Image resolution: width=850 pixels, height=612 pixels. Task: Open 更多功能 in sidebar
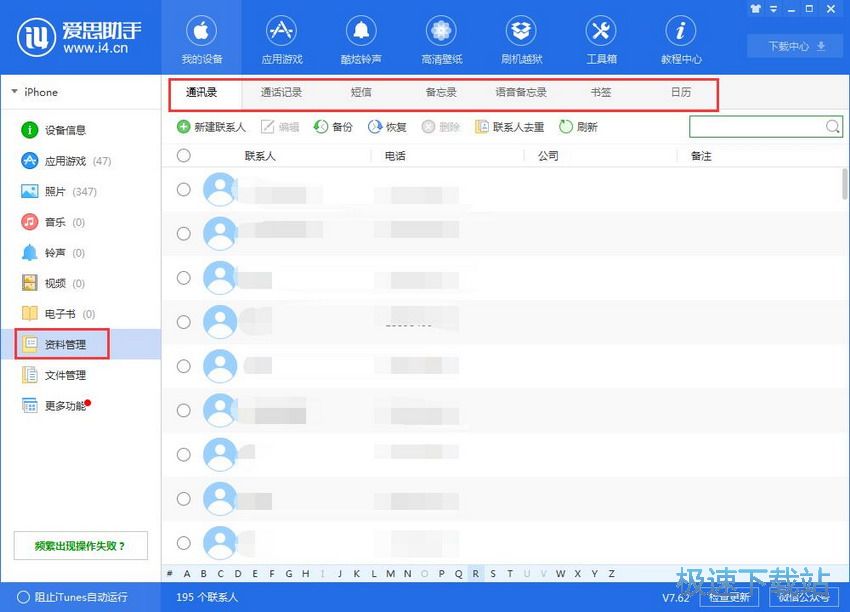(55, 405)
